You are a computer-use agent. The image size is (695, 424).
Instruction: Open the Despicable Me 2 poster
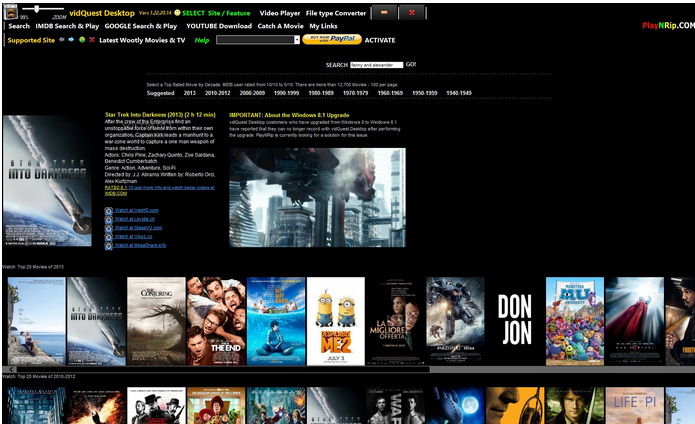coord(336,321)
